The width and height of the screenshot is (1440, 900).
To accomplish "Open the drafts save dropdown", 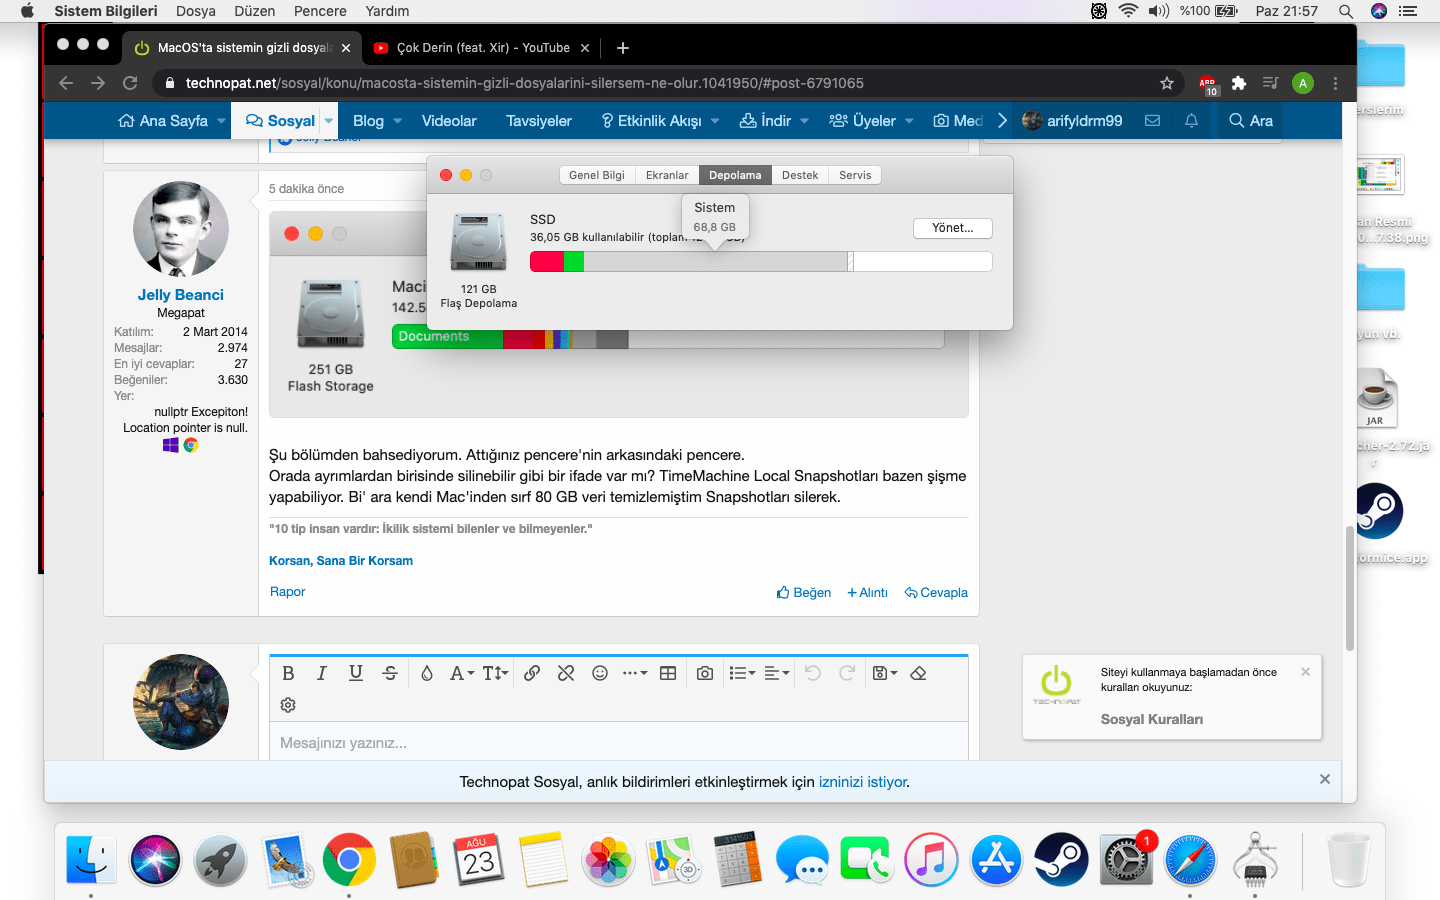I will [885, 673].
